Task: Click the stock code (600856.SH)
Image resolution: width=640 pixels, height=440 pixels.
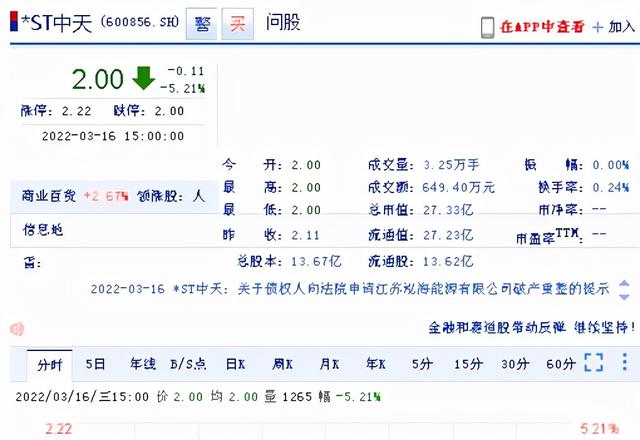Action: pyautogui.click(x=140, y=22)
